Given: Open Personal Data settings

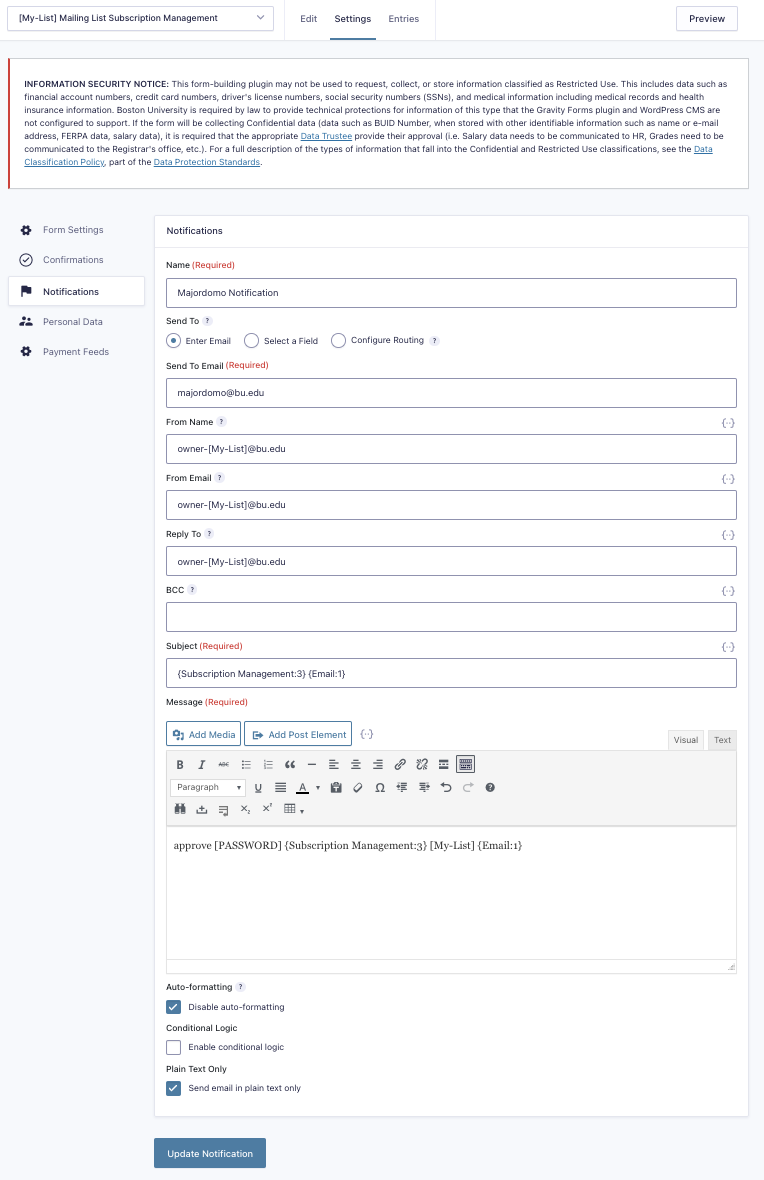Looking at the screenshot, I should coord(72,322).
